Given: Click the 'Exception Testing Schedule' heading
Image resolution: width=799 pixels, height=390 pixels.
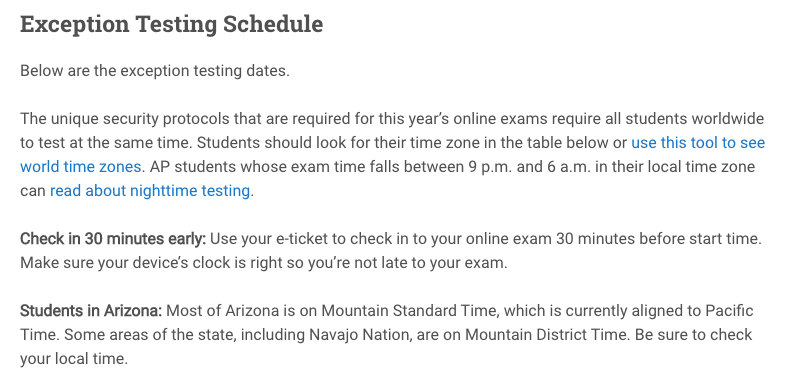Looking at the screenshot, I should pyautogui.click(x=171, y=24).
